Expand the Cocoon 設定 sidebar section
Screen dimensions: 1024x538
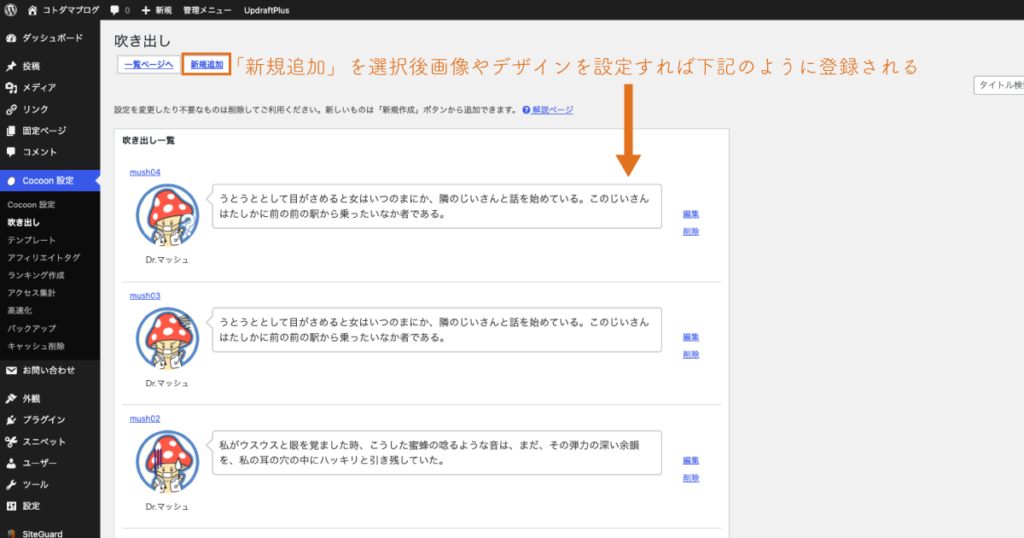(48, 181)
